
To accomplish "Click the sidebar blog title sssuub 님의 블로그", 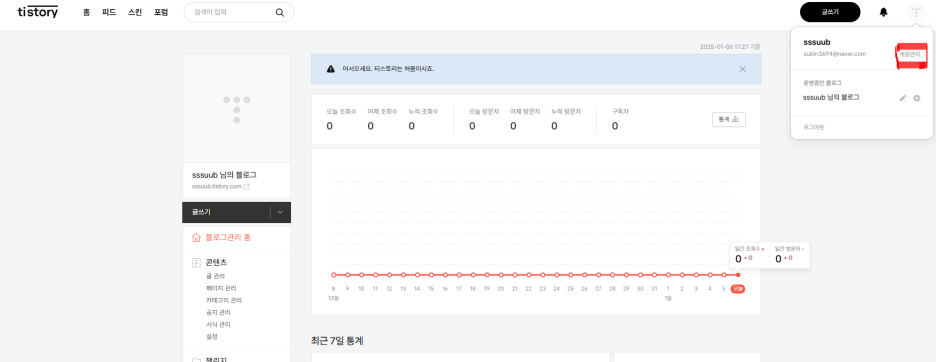I will tap(224, 175).
